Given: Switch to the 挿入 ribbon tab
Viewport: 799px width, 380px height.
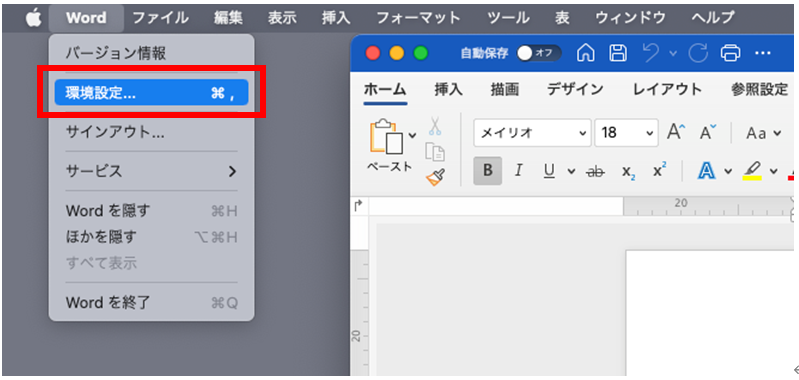Looking at the screenshot, I should (448, 90).
